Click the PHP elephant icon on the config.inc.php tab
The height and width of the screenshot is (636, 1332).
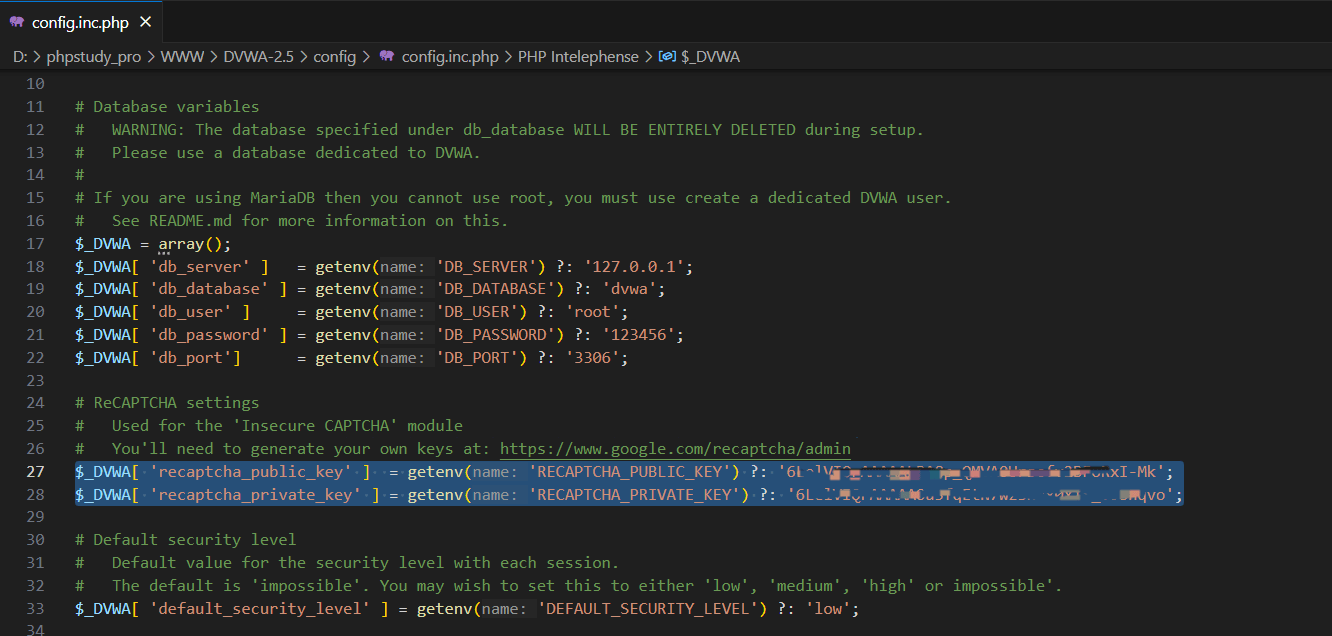coord(17,22)
